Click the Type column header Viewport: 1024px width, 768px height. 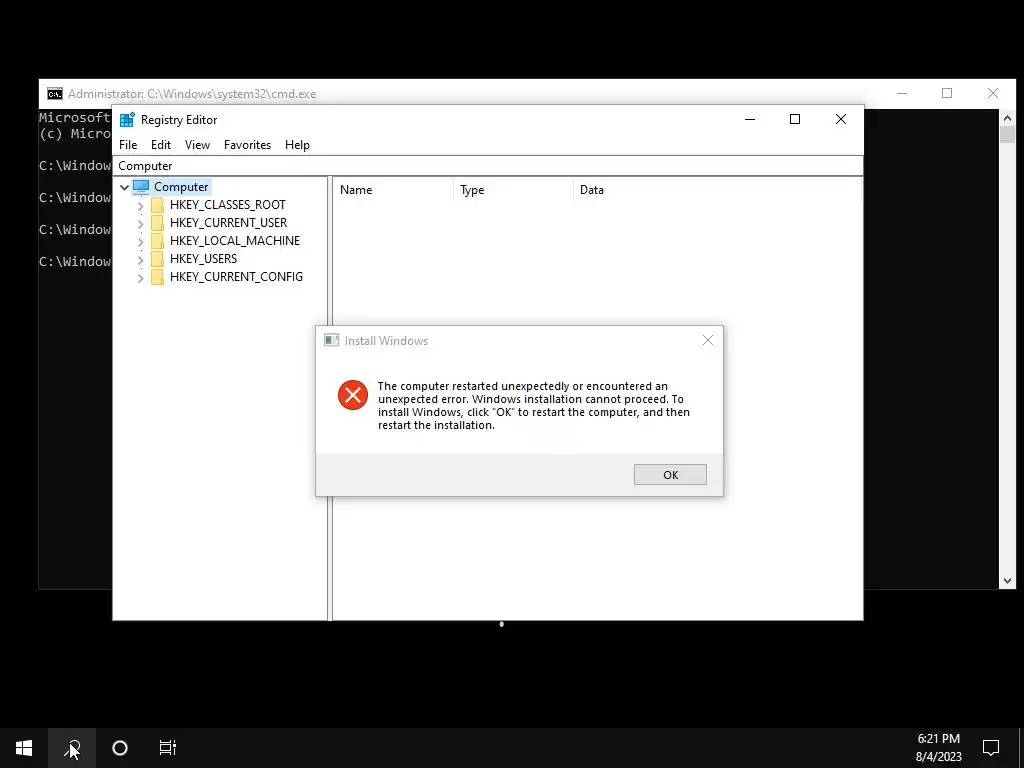click(x=513, y=190)
